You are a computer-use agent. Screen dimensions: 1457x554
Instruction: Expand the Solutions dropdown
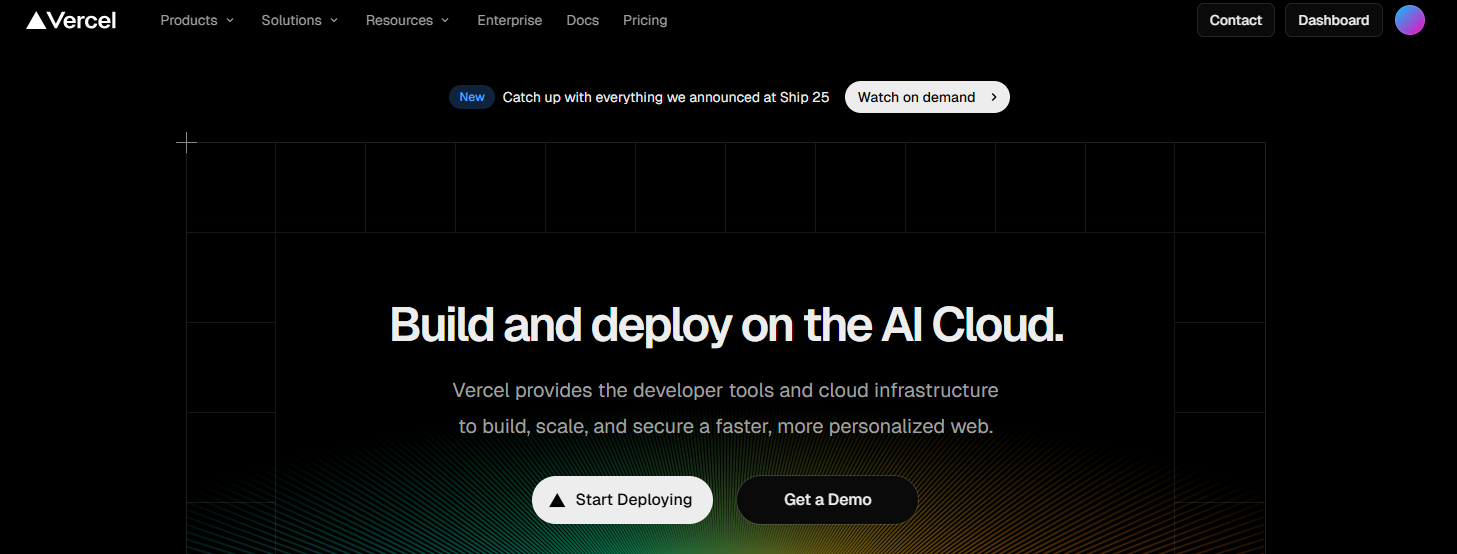pyautogui.click(x=300, y=20)
